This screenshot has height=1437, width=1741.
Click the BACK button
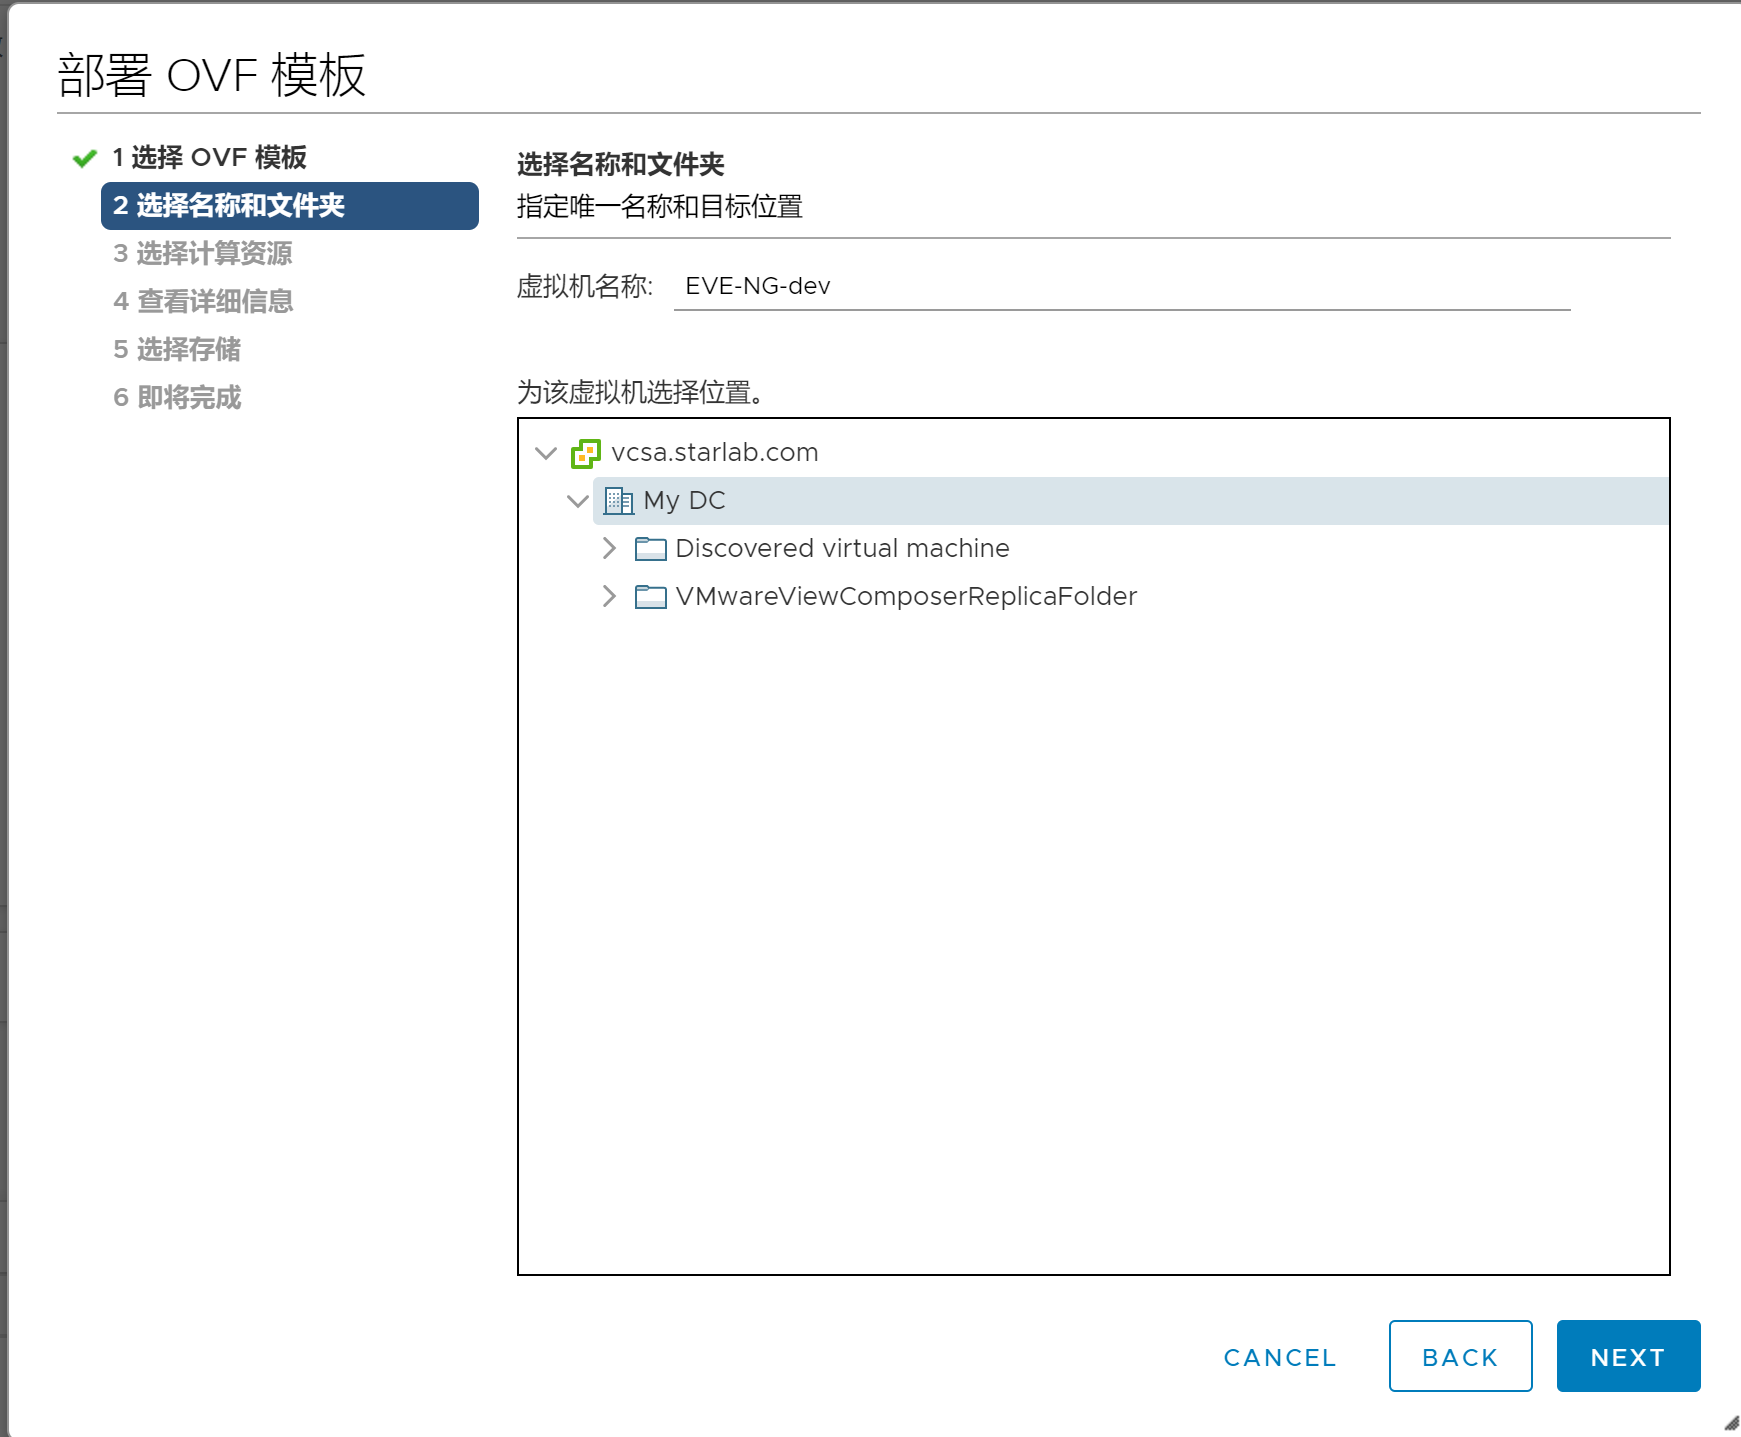[x=1460, y=1356]
